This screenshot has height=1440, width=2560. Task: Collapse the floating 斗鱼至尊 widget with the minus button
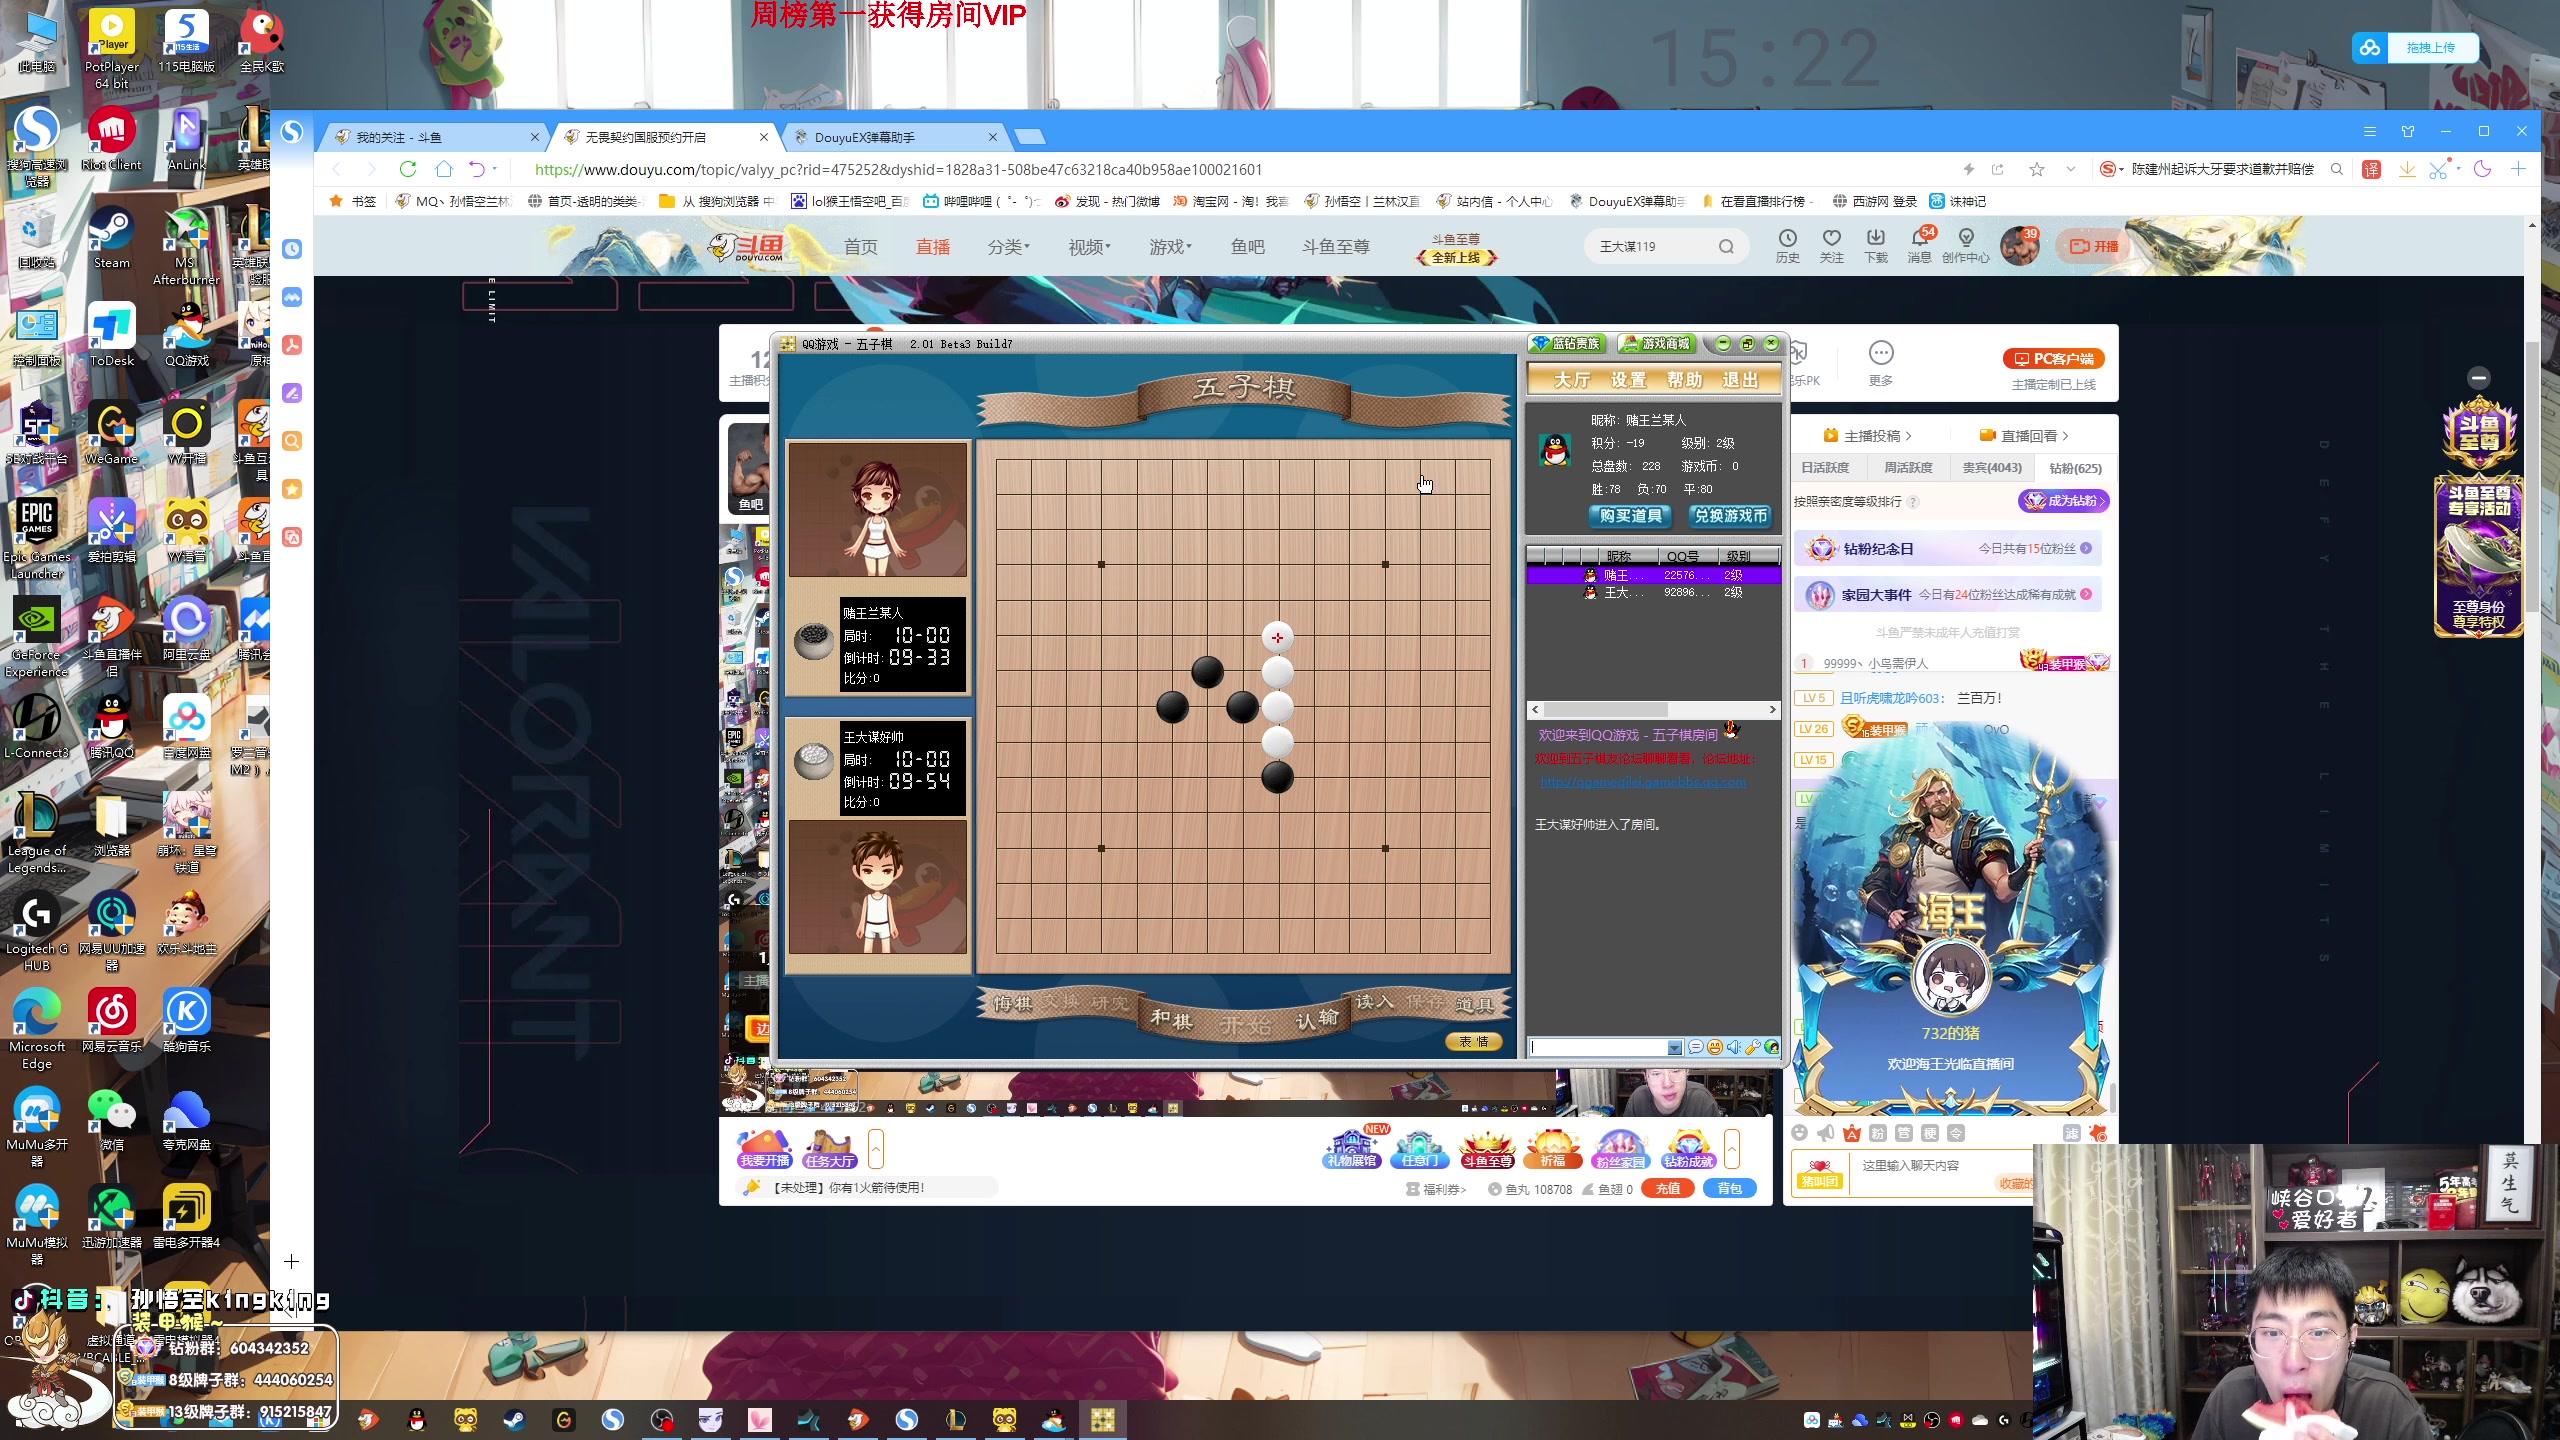(x=2478, y=378)
